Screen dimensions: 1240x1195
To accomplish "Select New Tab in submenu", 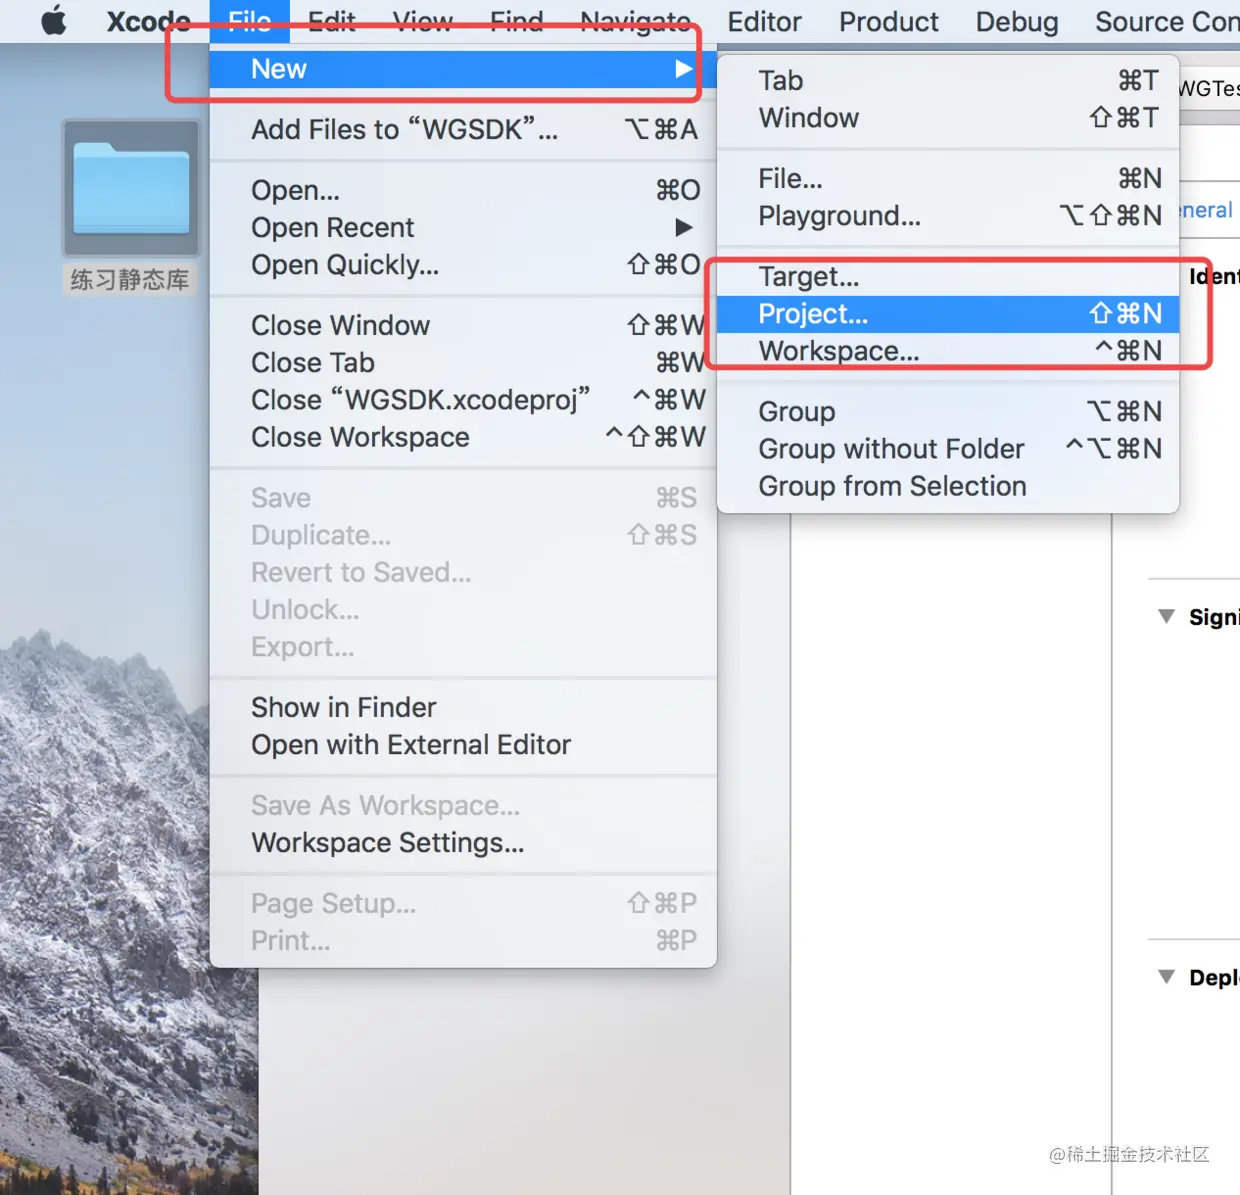I will 948,80.
